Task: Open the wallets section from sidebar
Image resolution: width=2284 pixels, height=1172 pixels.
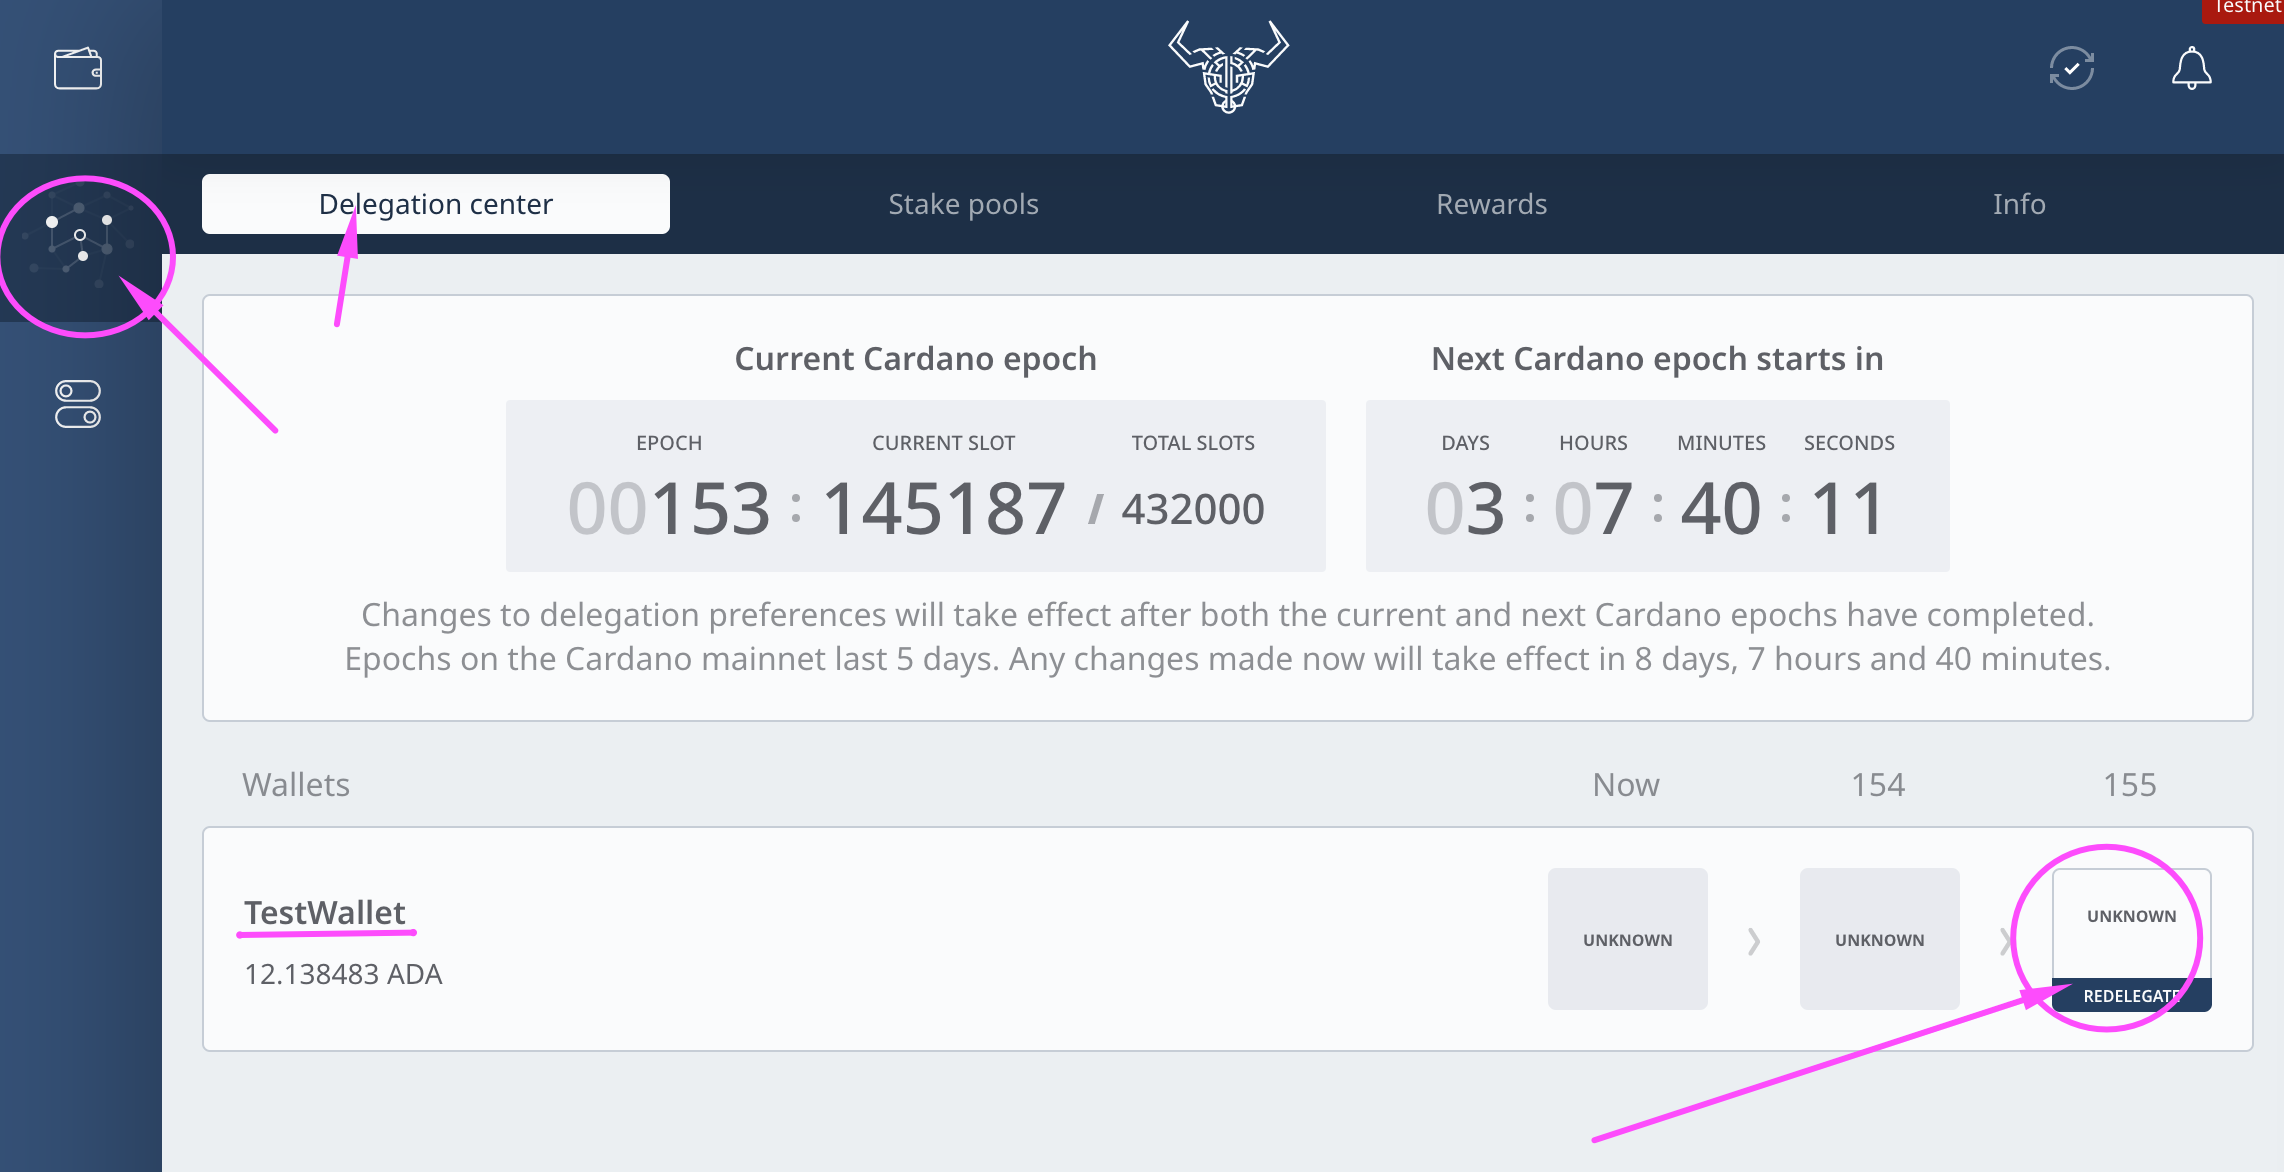Action: pos(78,69)
